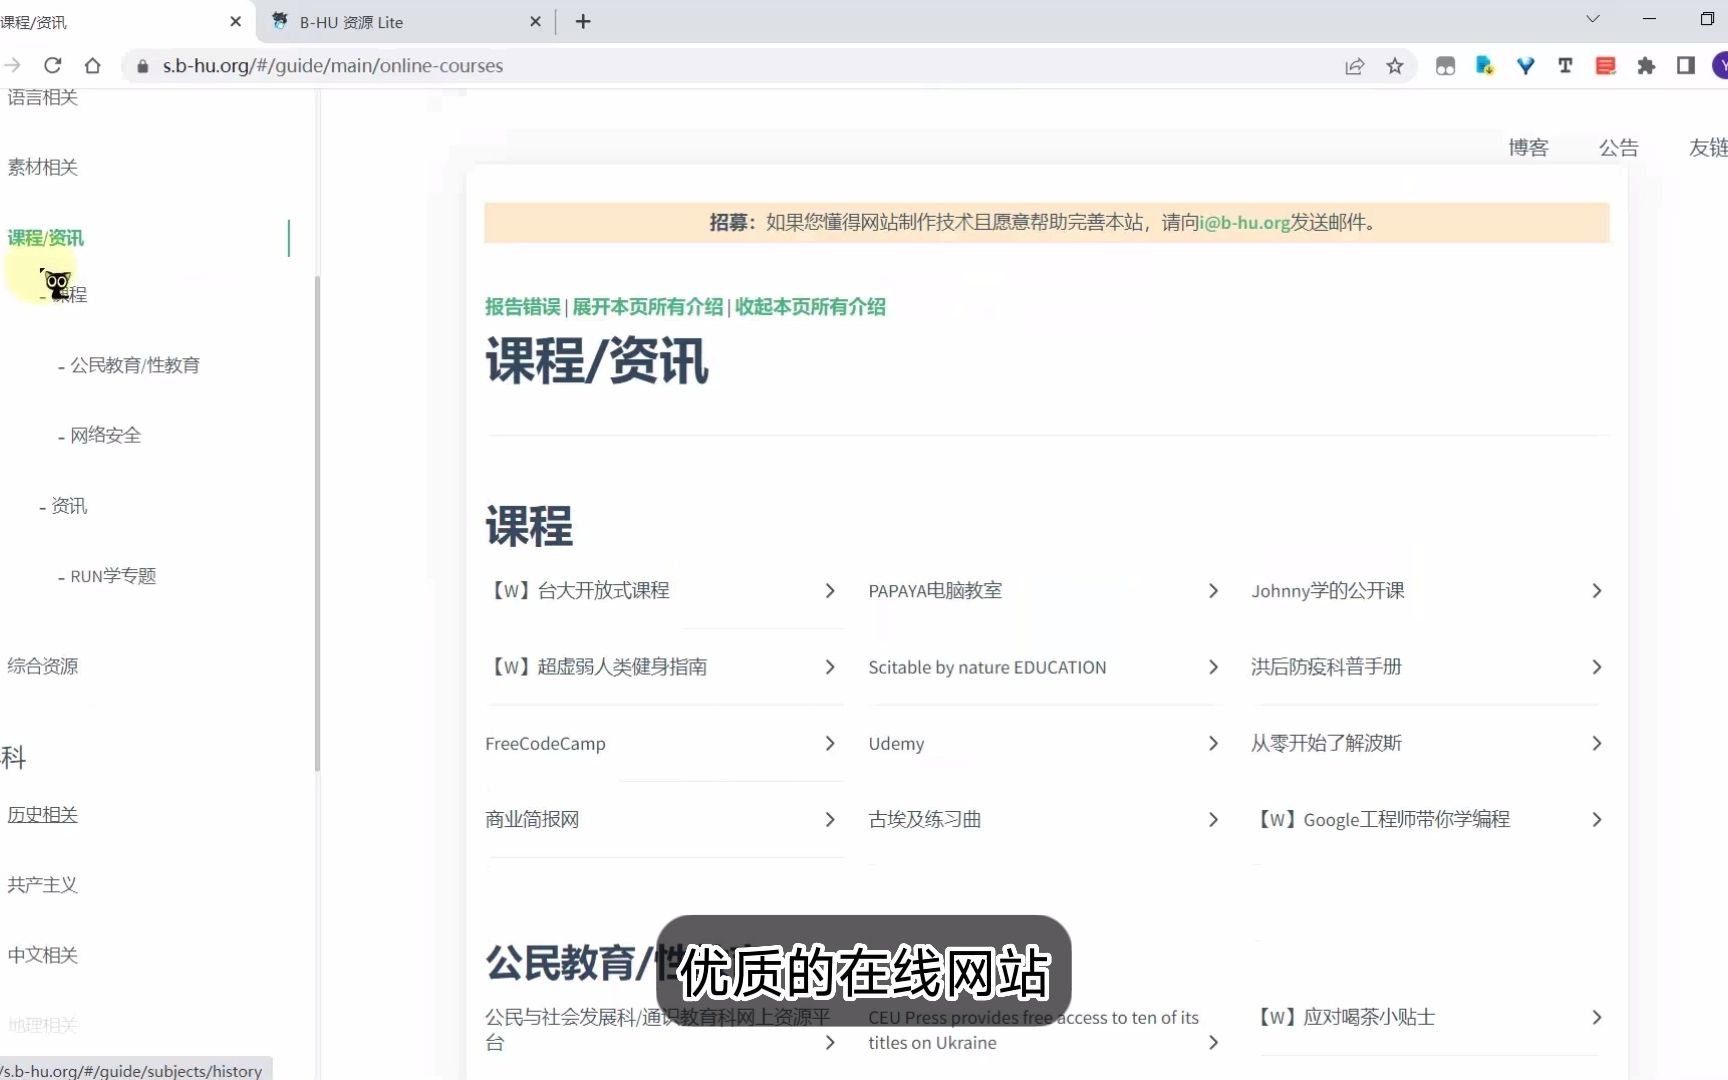Image resolution: width=1728 pixels, height=1080 pixels.
Task: Expand 【W】超虚弱人类健身指南 chevron
Action: 830,667
